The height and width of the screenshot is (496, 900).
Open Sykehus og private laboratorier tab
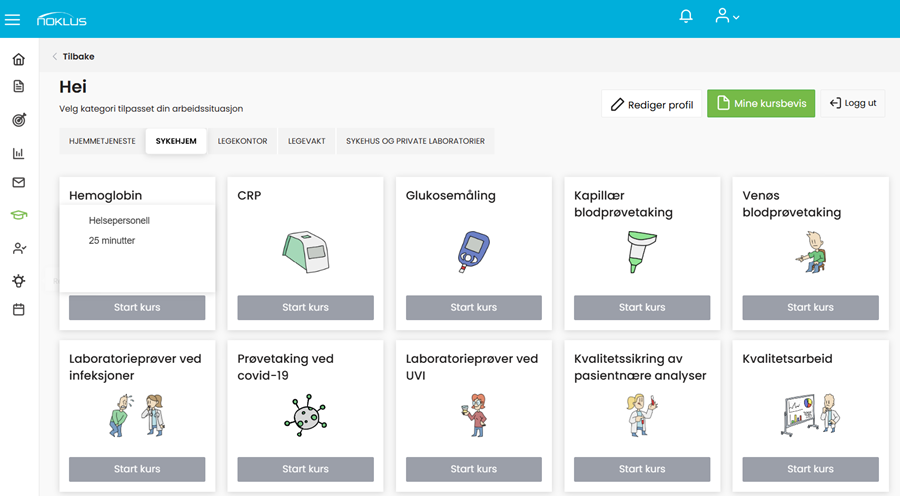click(x=415, y=141)
